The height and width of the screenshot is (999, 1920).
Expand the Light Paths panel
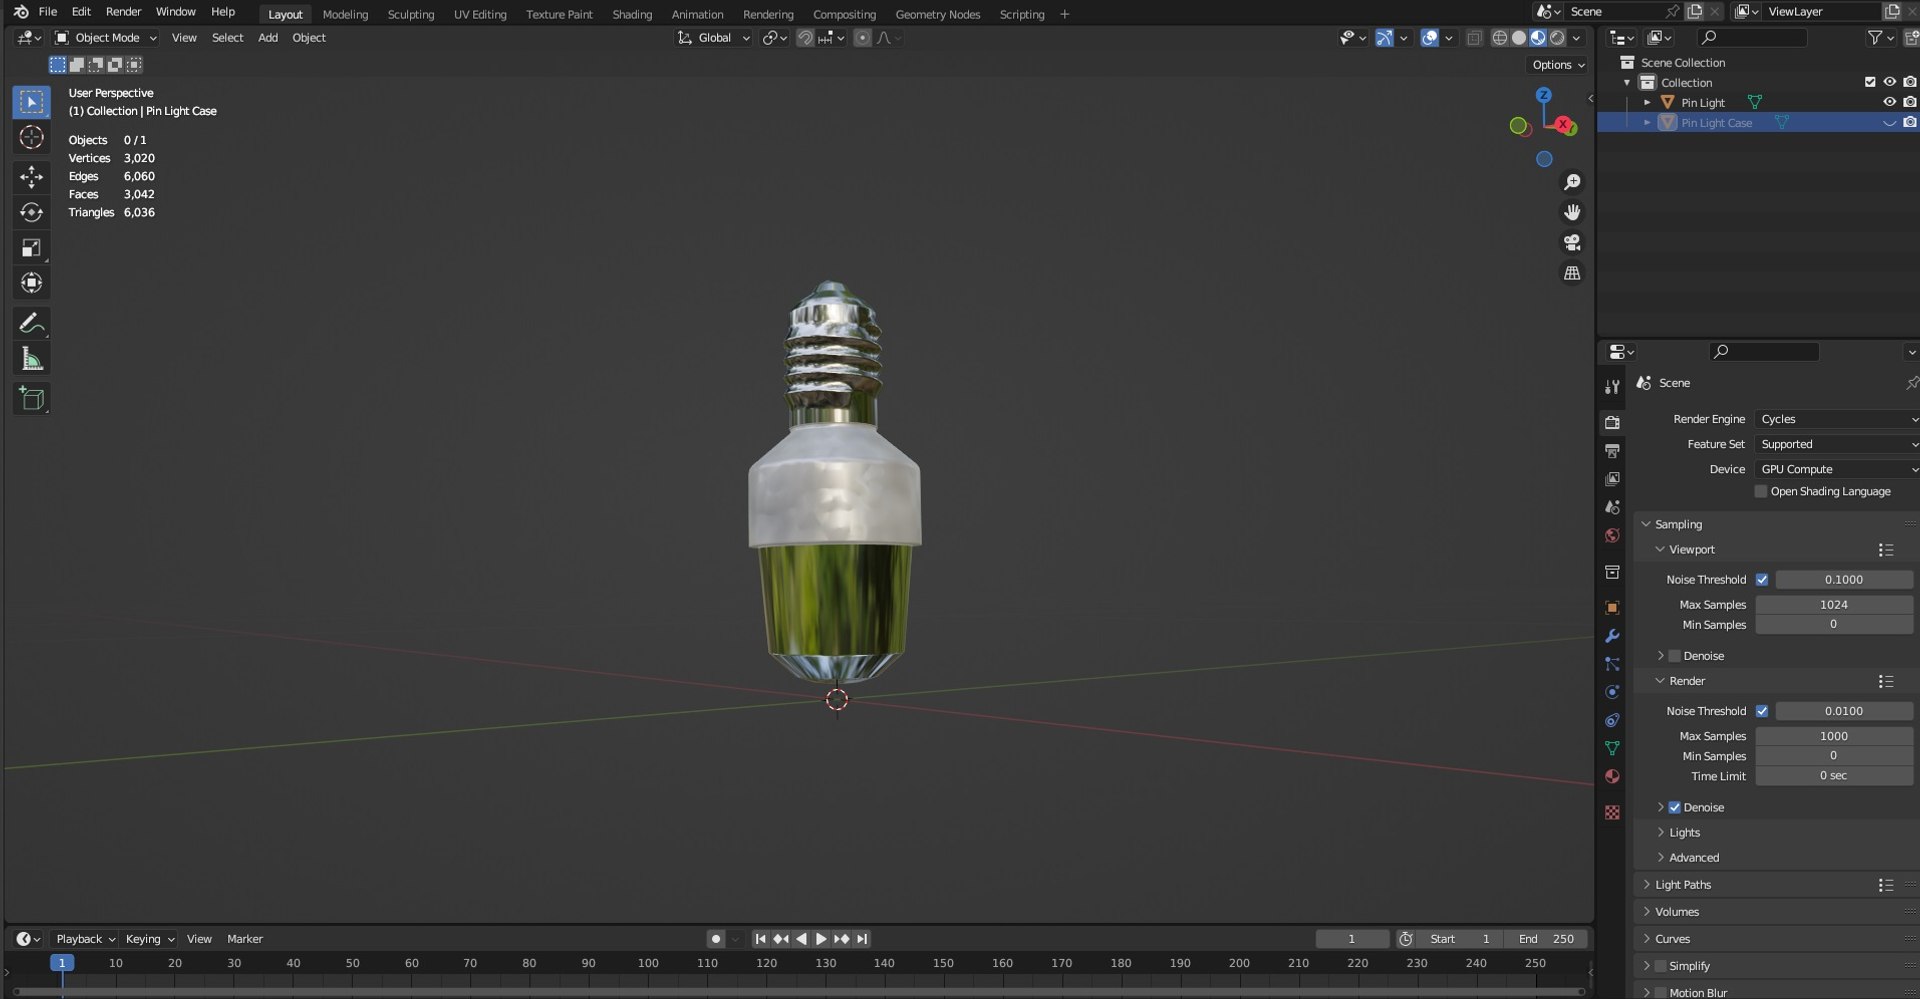(1683, 885)
